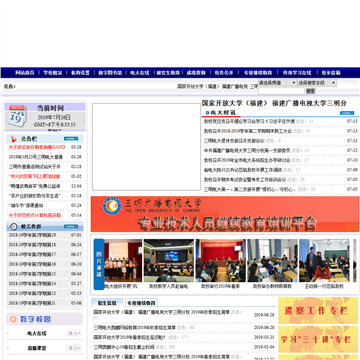Switch to the 专接继续教育 tab
The width and height of the screenshot is (360, 360).
click(x=141, y=303)
